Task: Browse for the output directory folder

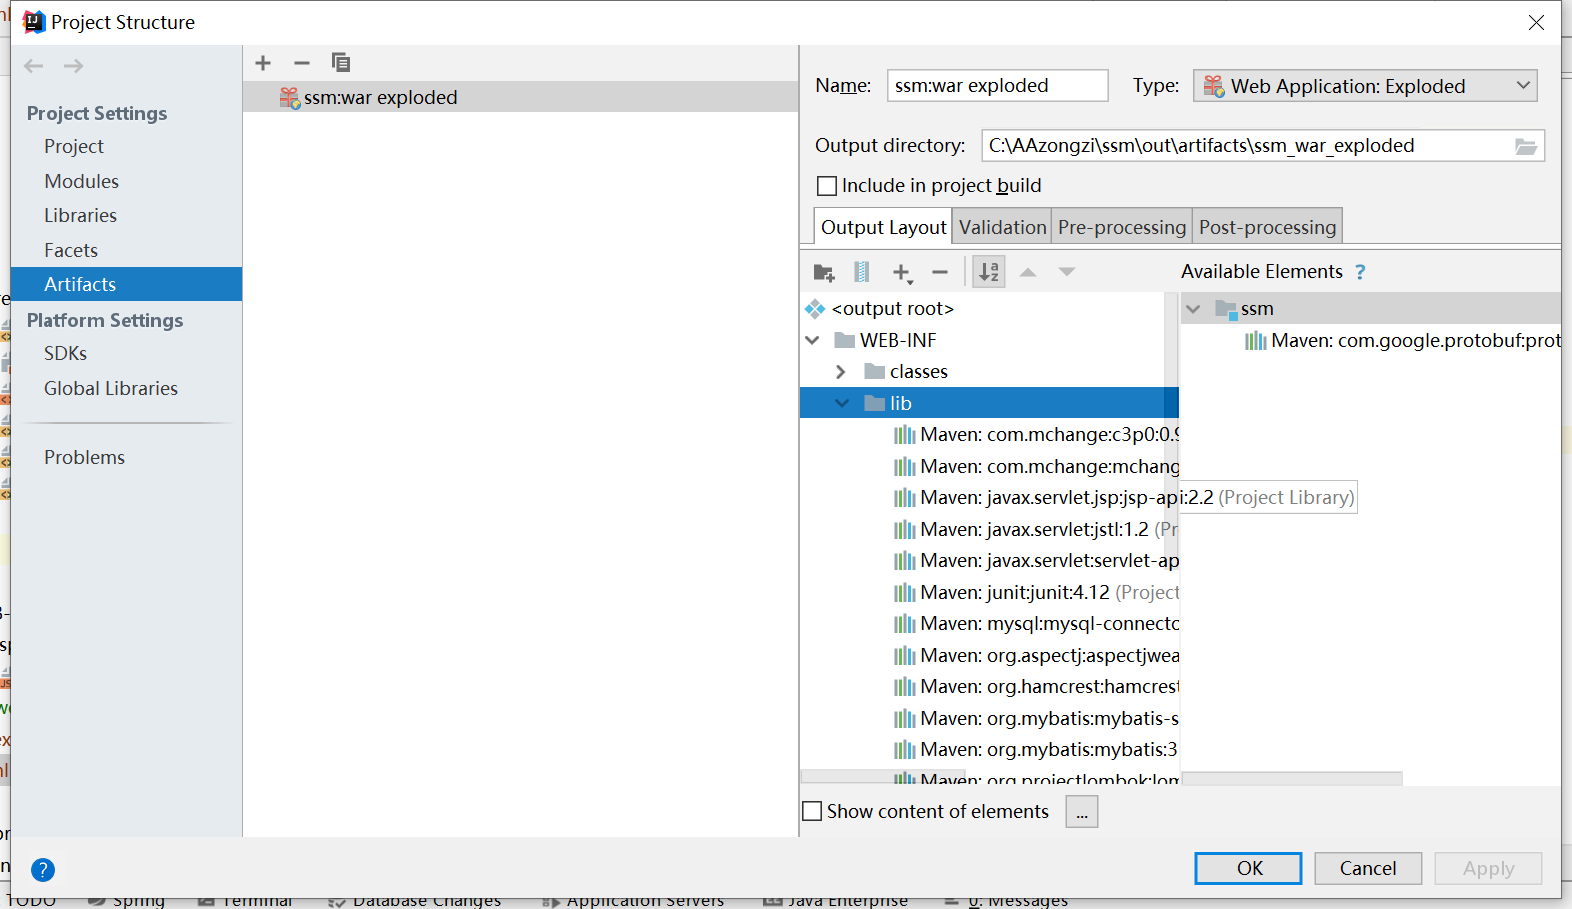Action: click(1526, 146)
